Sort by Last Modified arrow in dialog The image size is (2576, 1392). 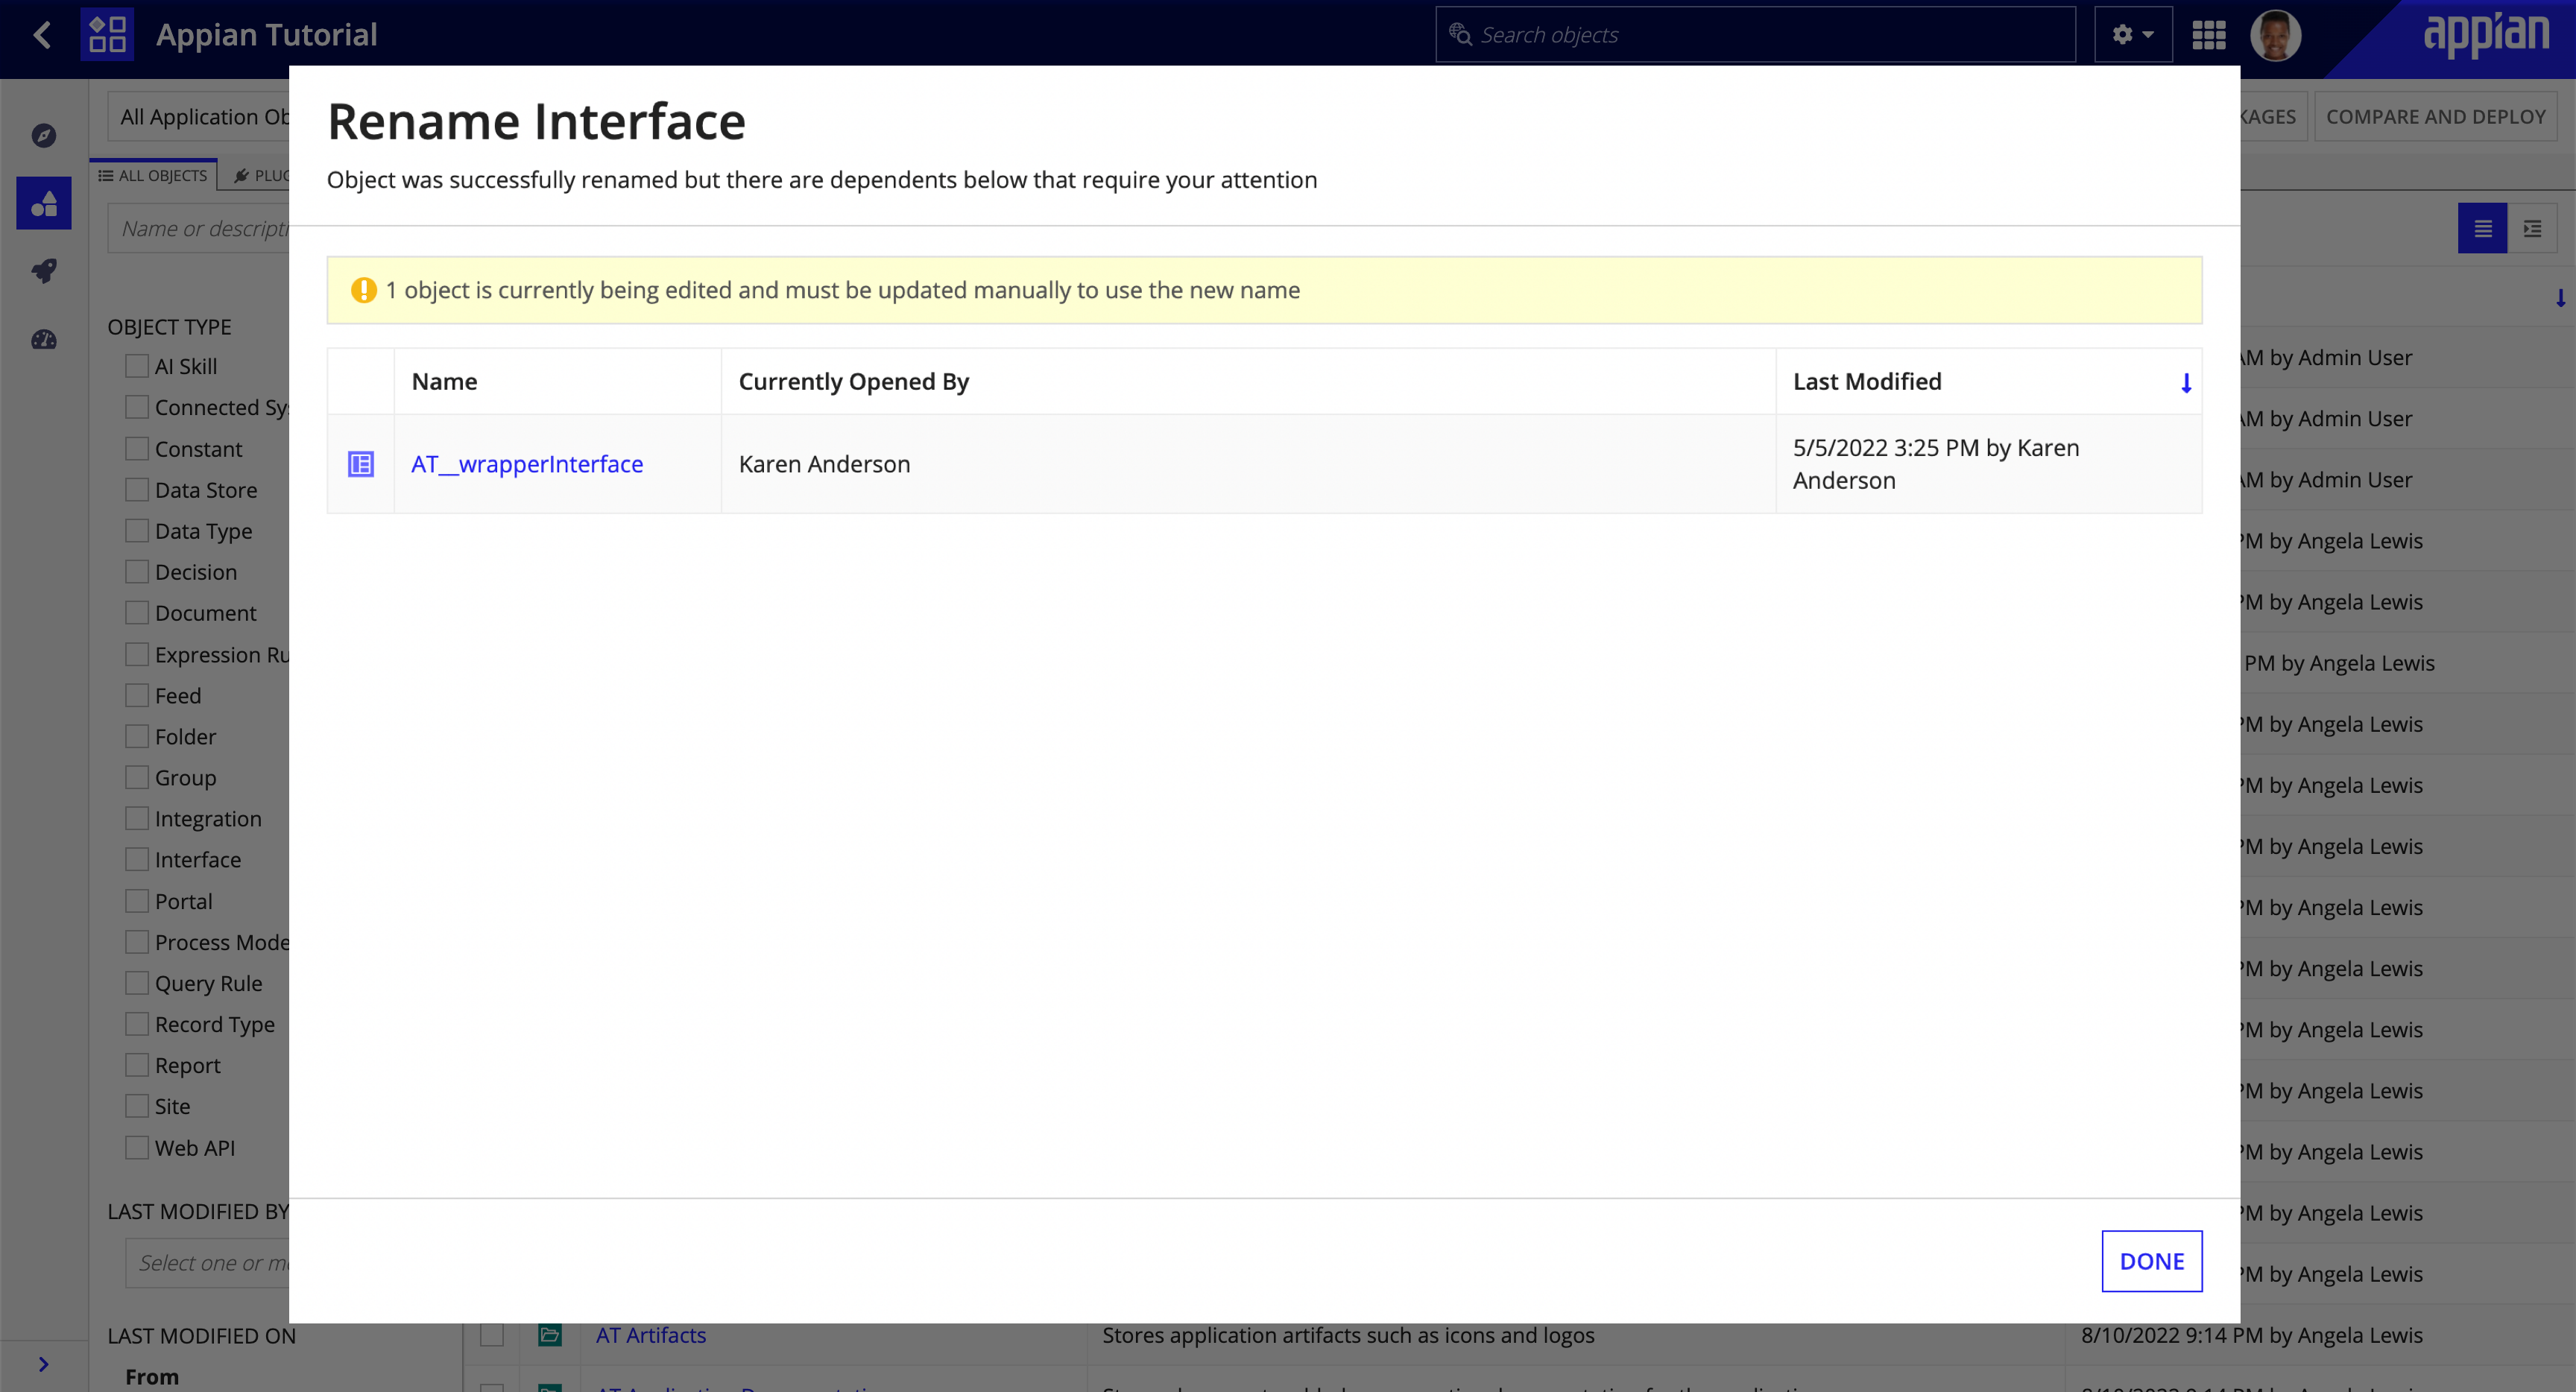[2186, 383]
